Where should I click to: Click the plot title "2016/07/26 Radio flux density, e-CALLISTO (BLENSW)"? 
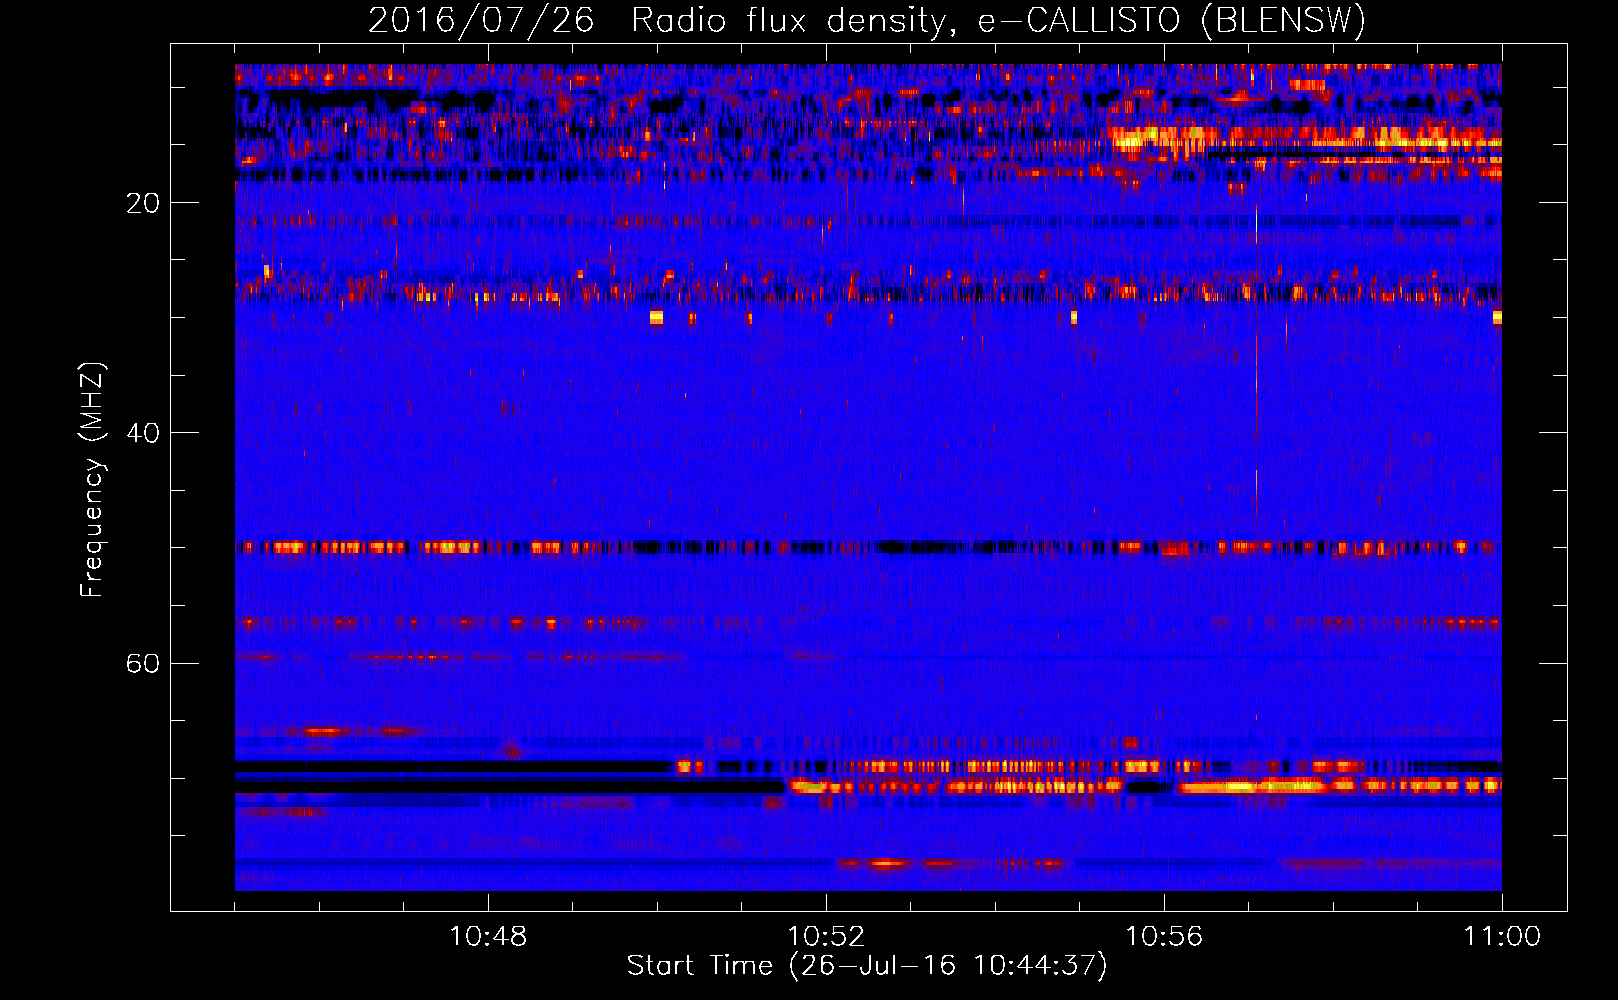click(867, 20)
